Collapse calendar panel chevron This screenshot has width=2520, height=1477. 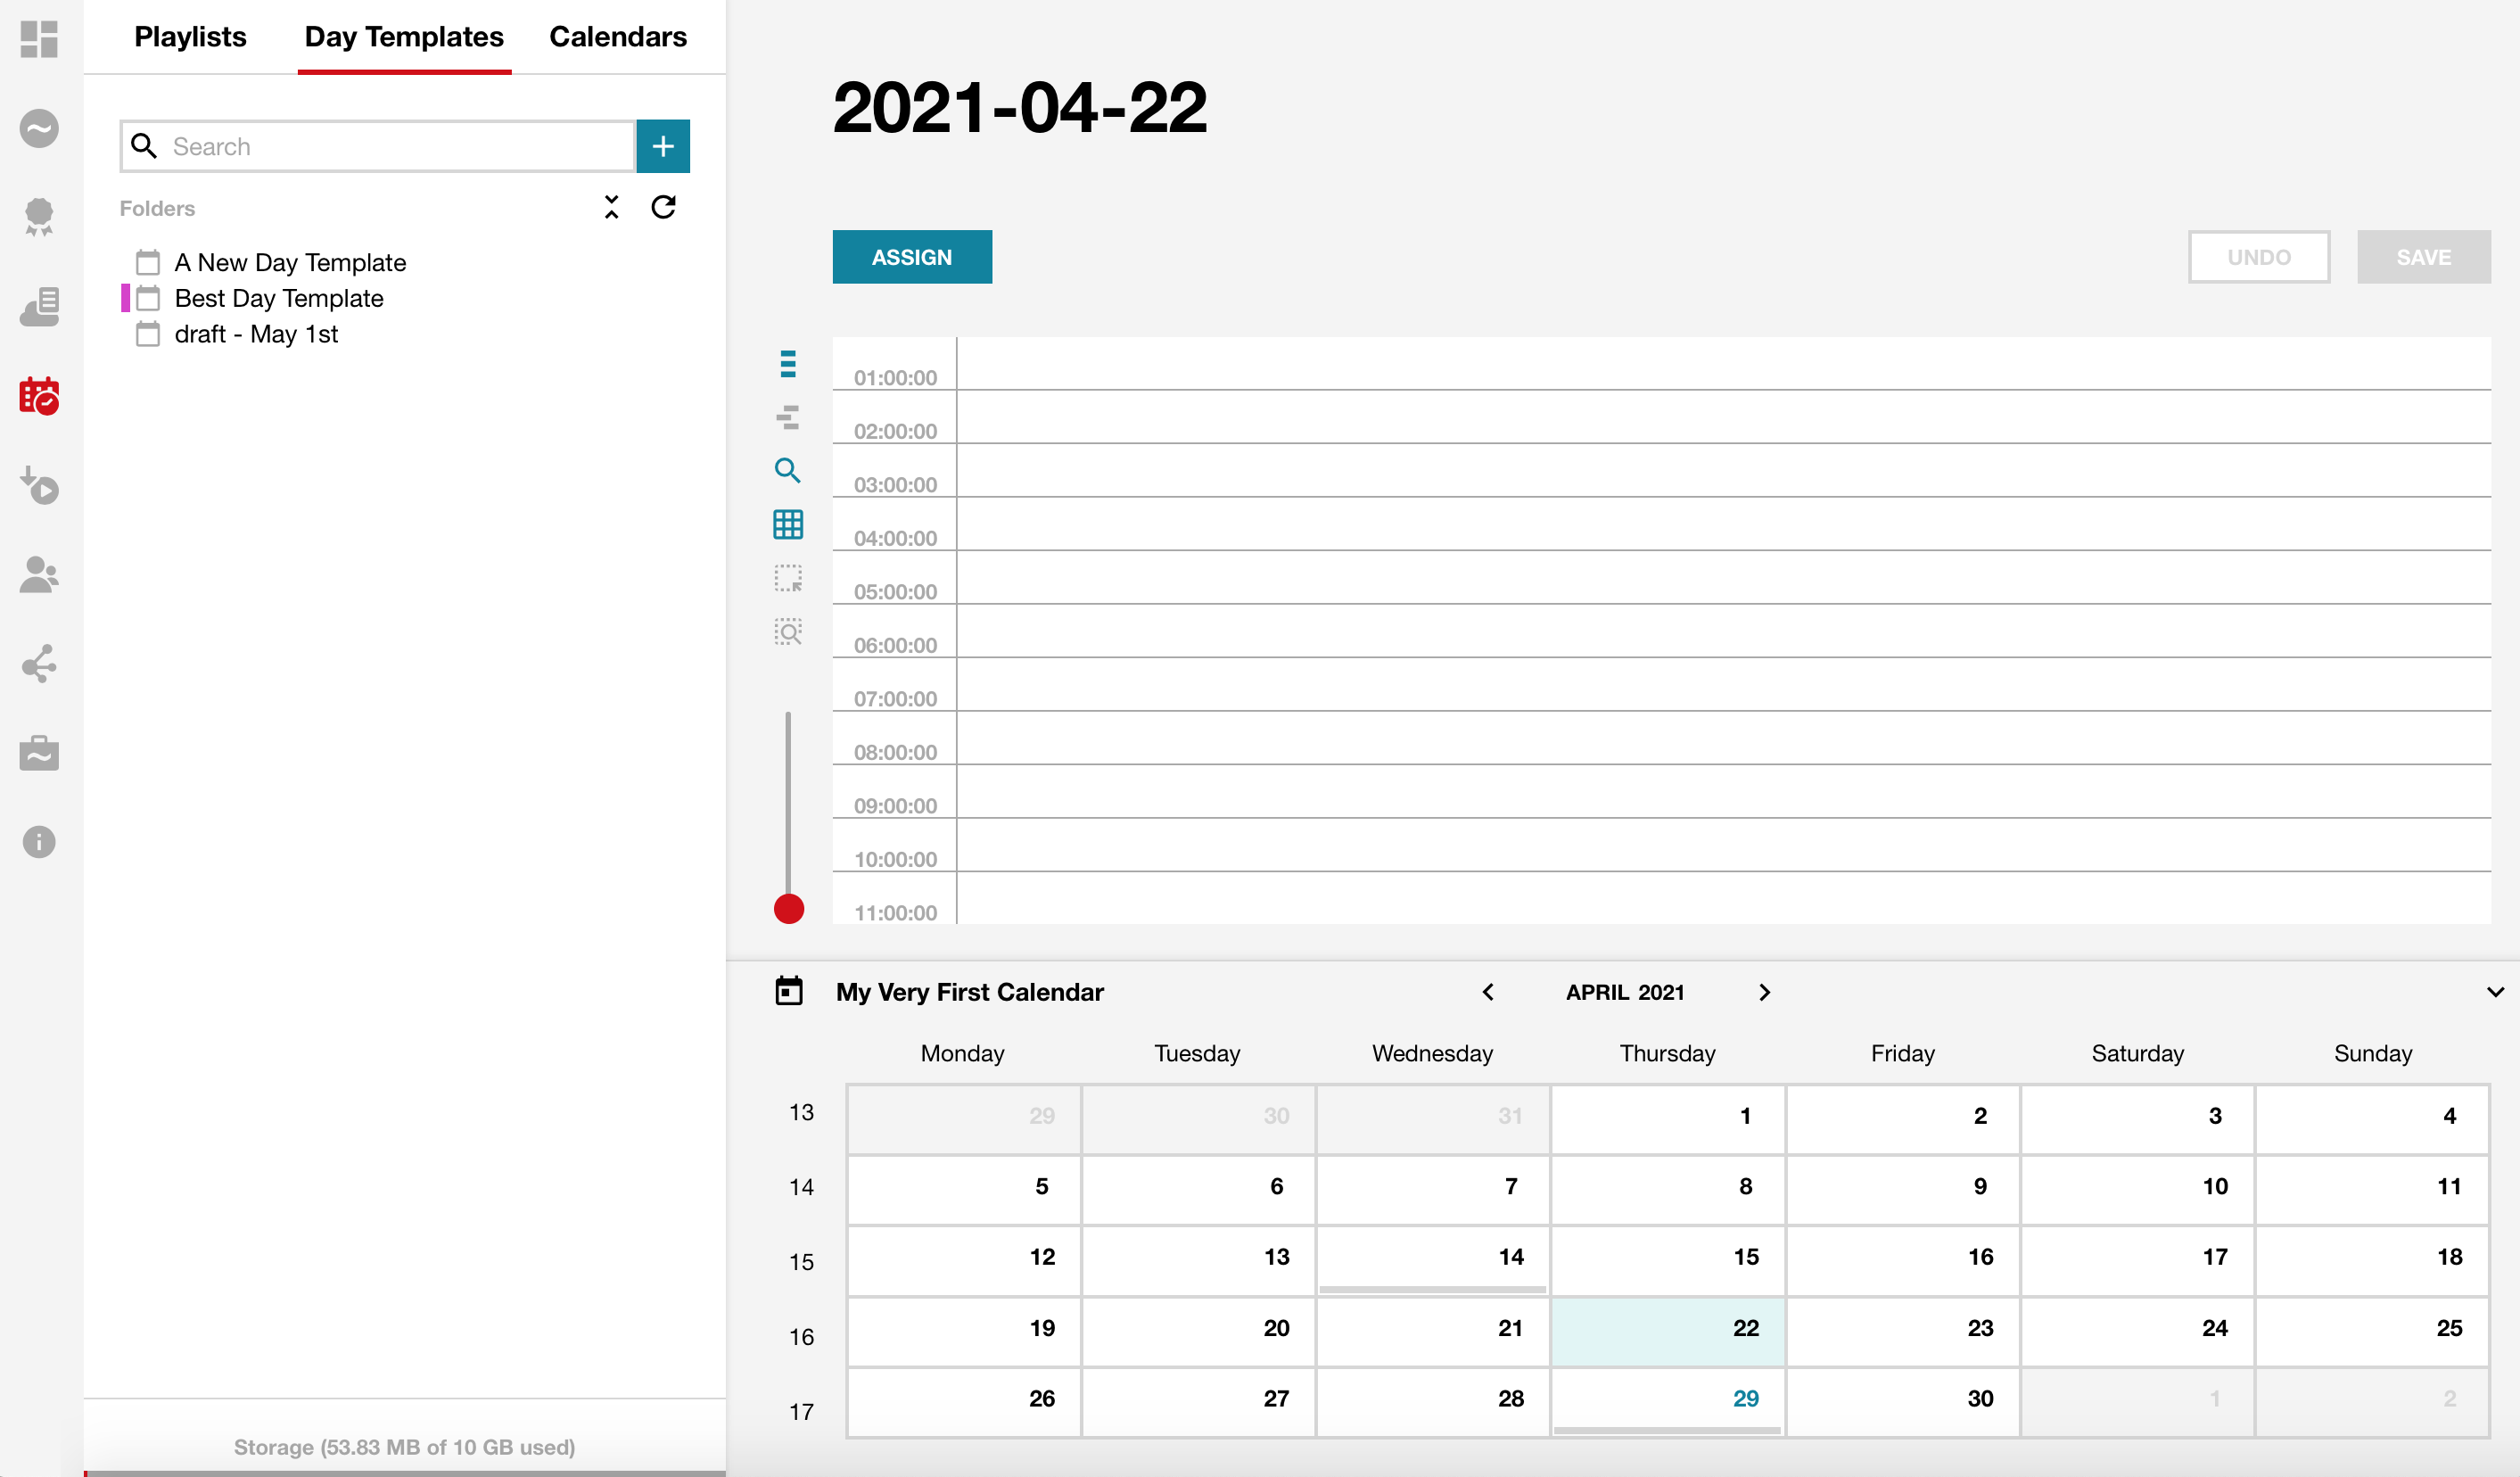(2495, 992)
